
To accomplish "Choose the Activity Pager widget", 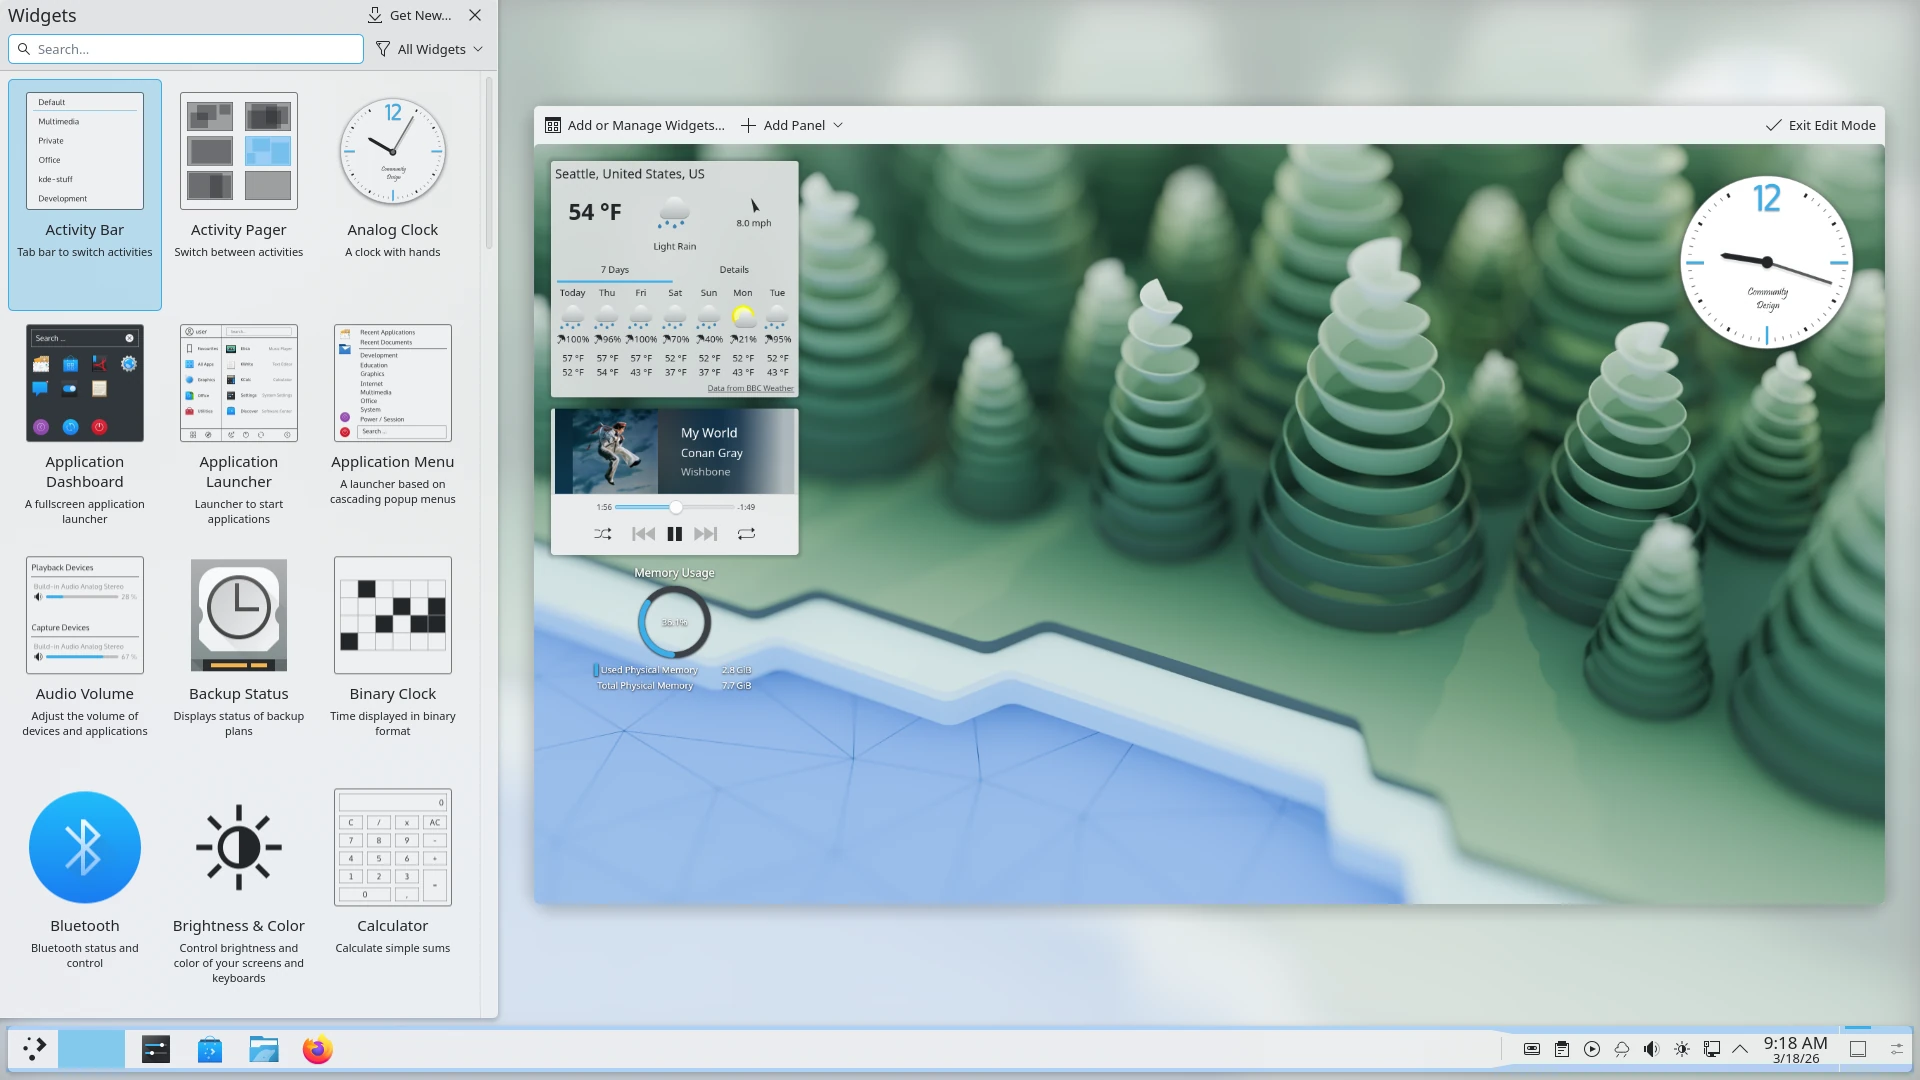I will (239, 195).
